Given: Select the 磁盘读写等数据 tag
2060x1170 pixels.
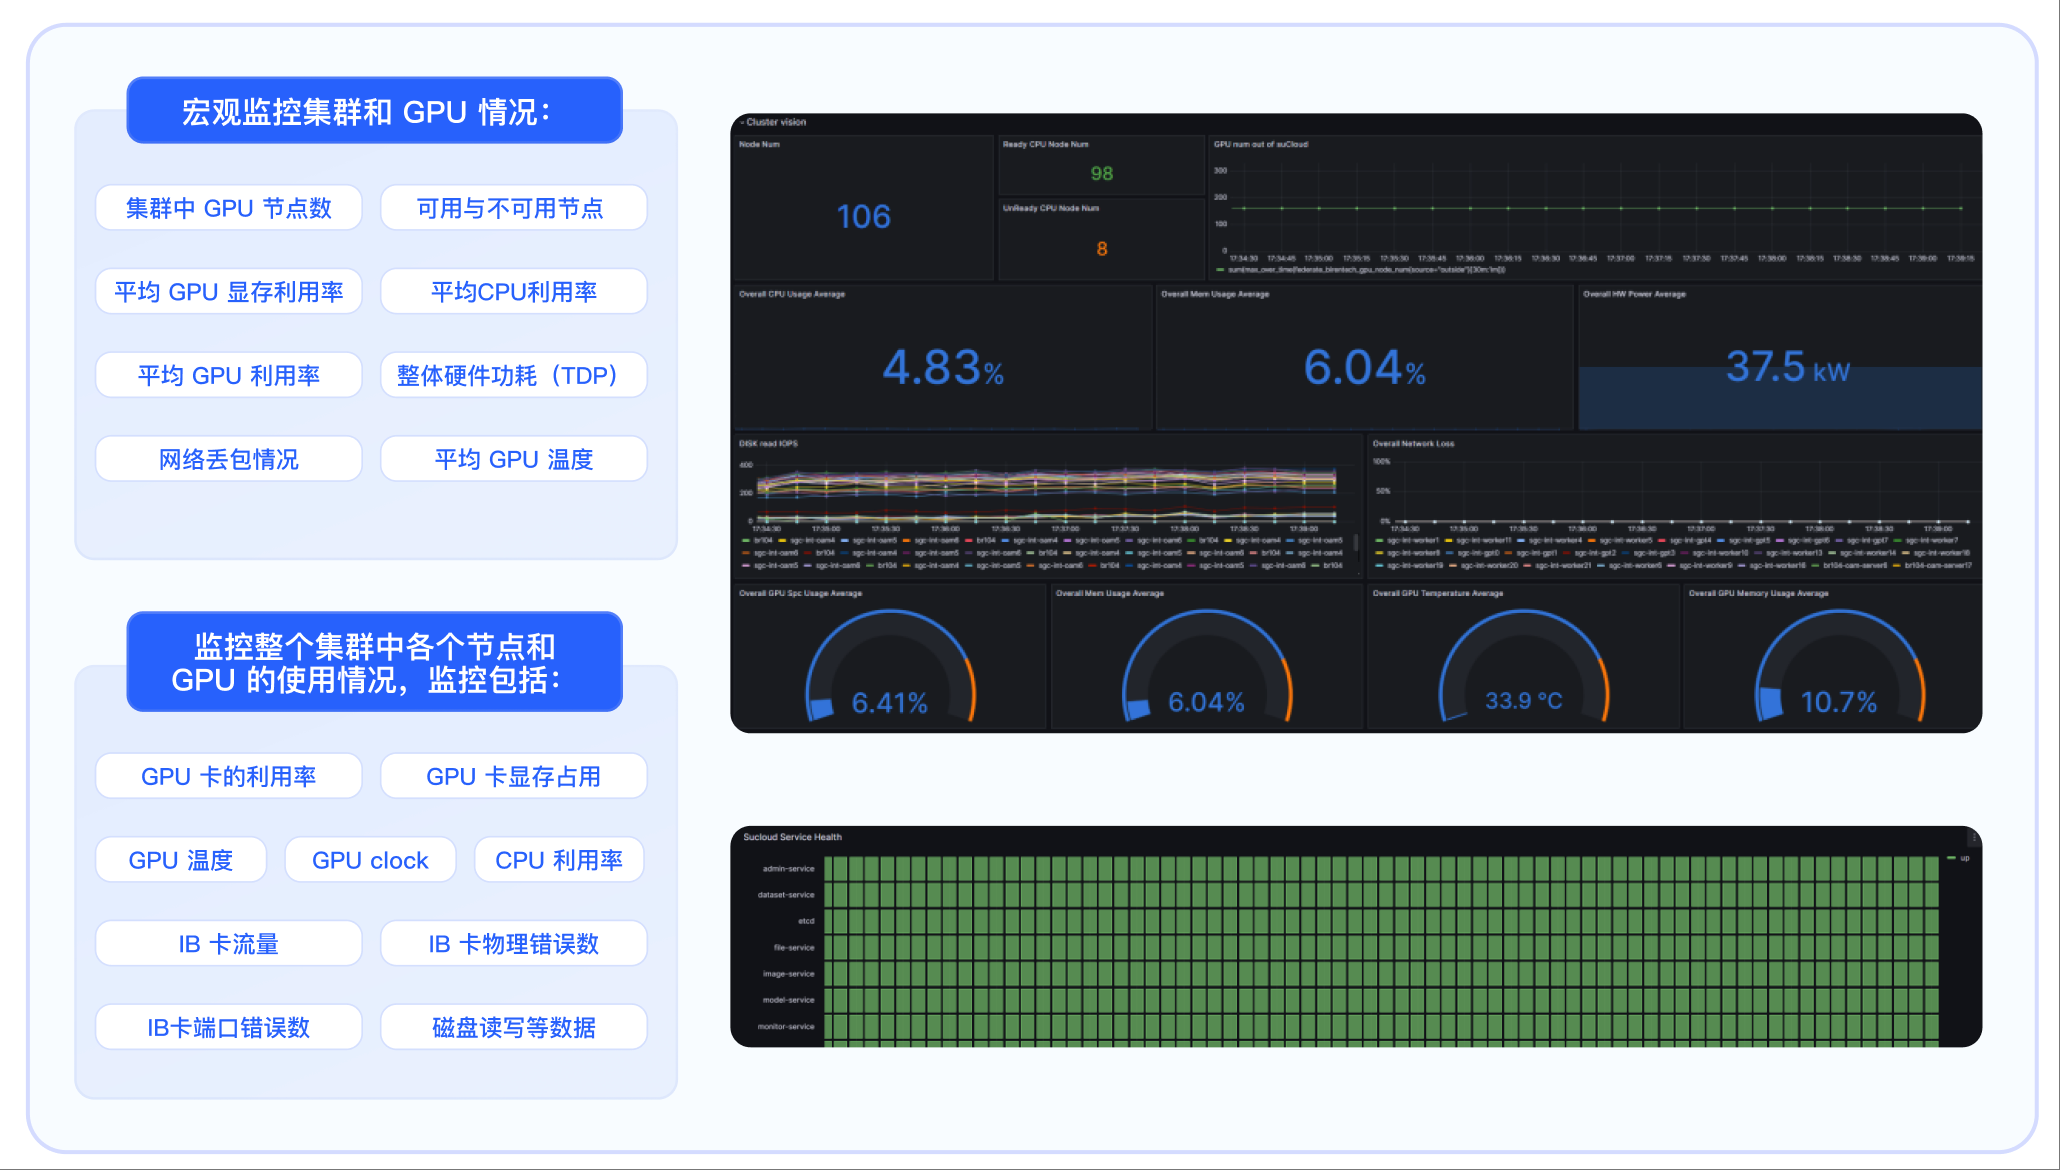Looking at the screenshot, I should click(513, 1028).
